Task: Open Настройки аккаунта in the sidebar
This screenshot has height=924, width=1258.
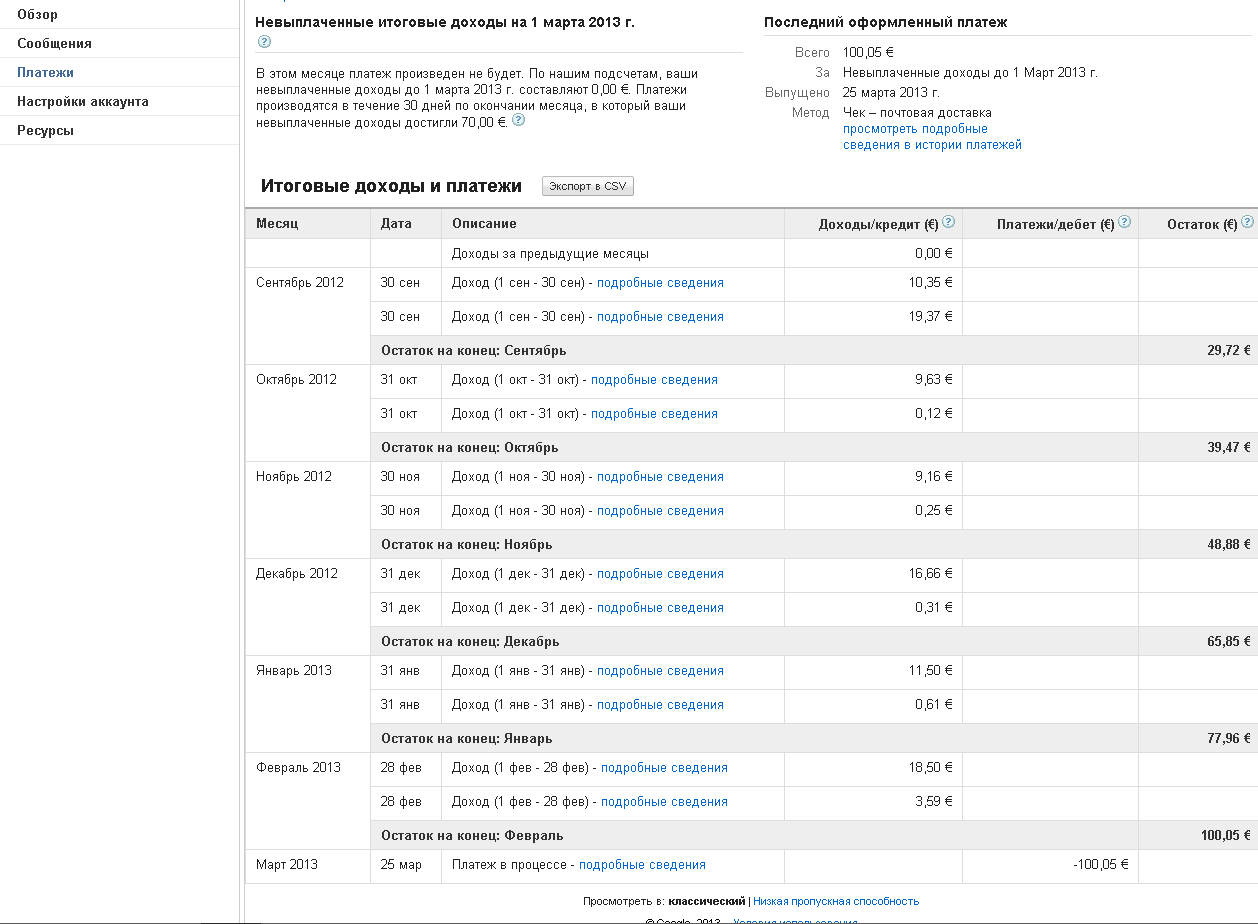Action: pyautogui.click(x=83, y=101)
